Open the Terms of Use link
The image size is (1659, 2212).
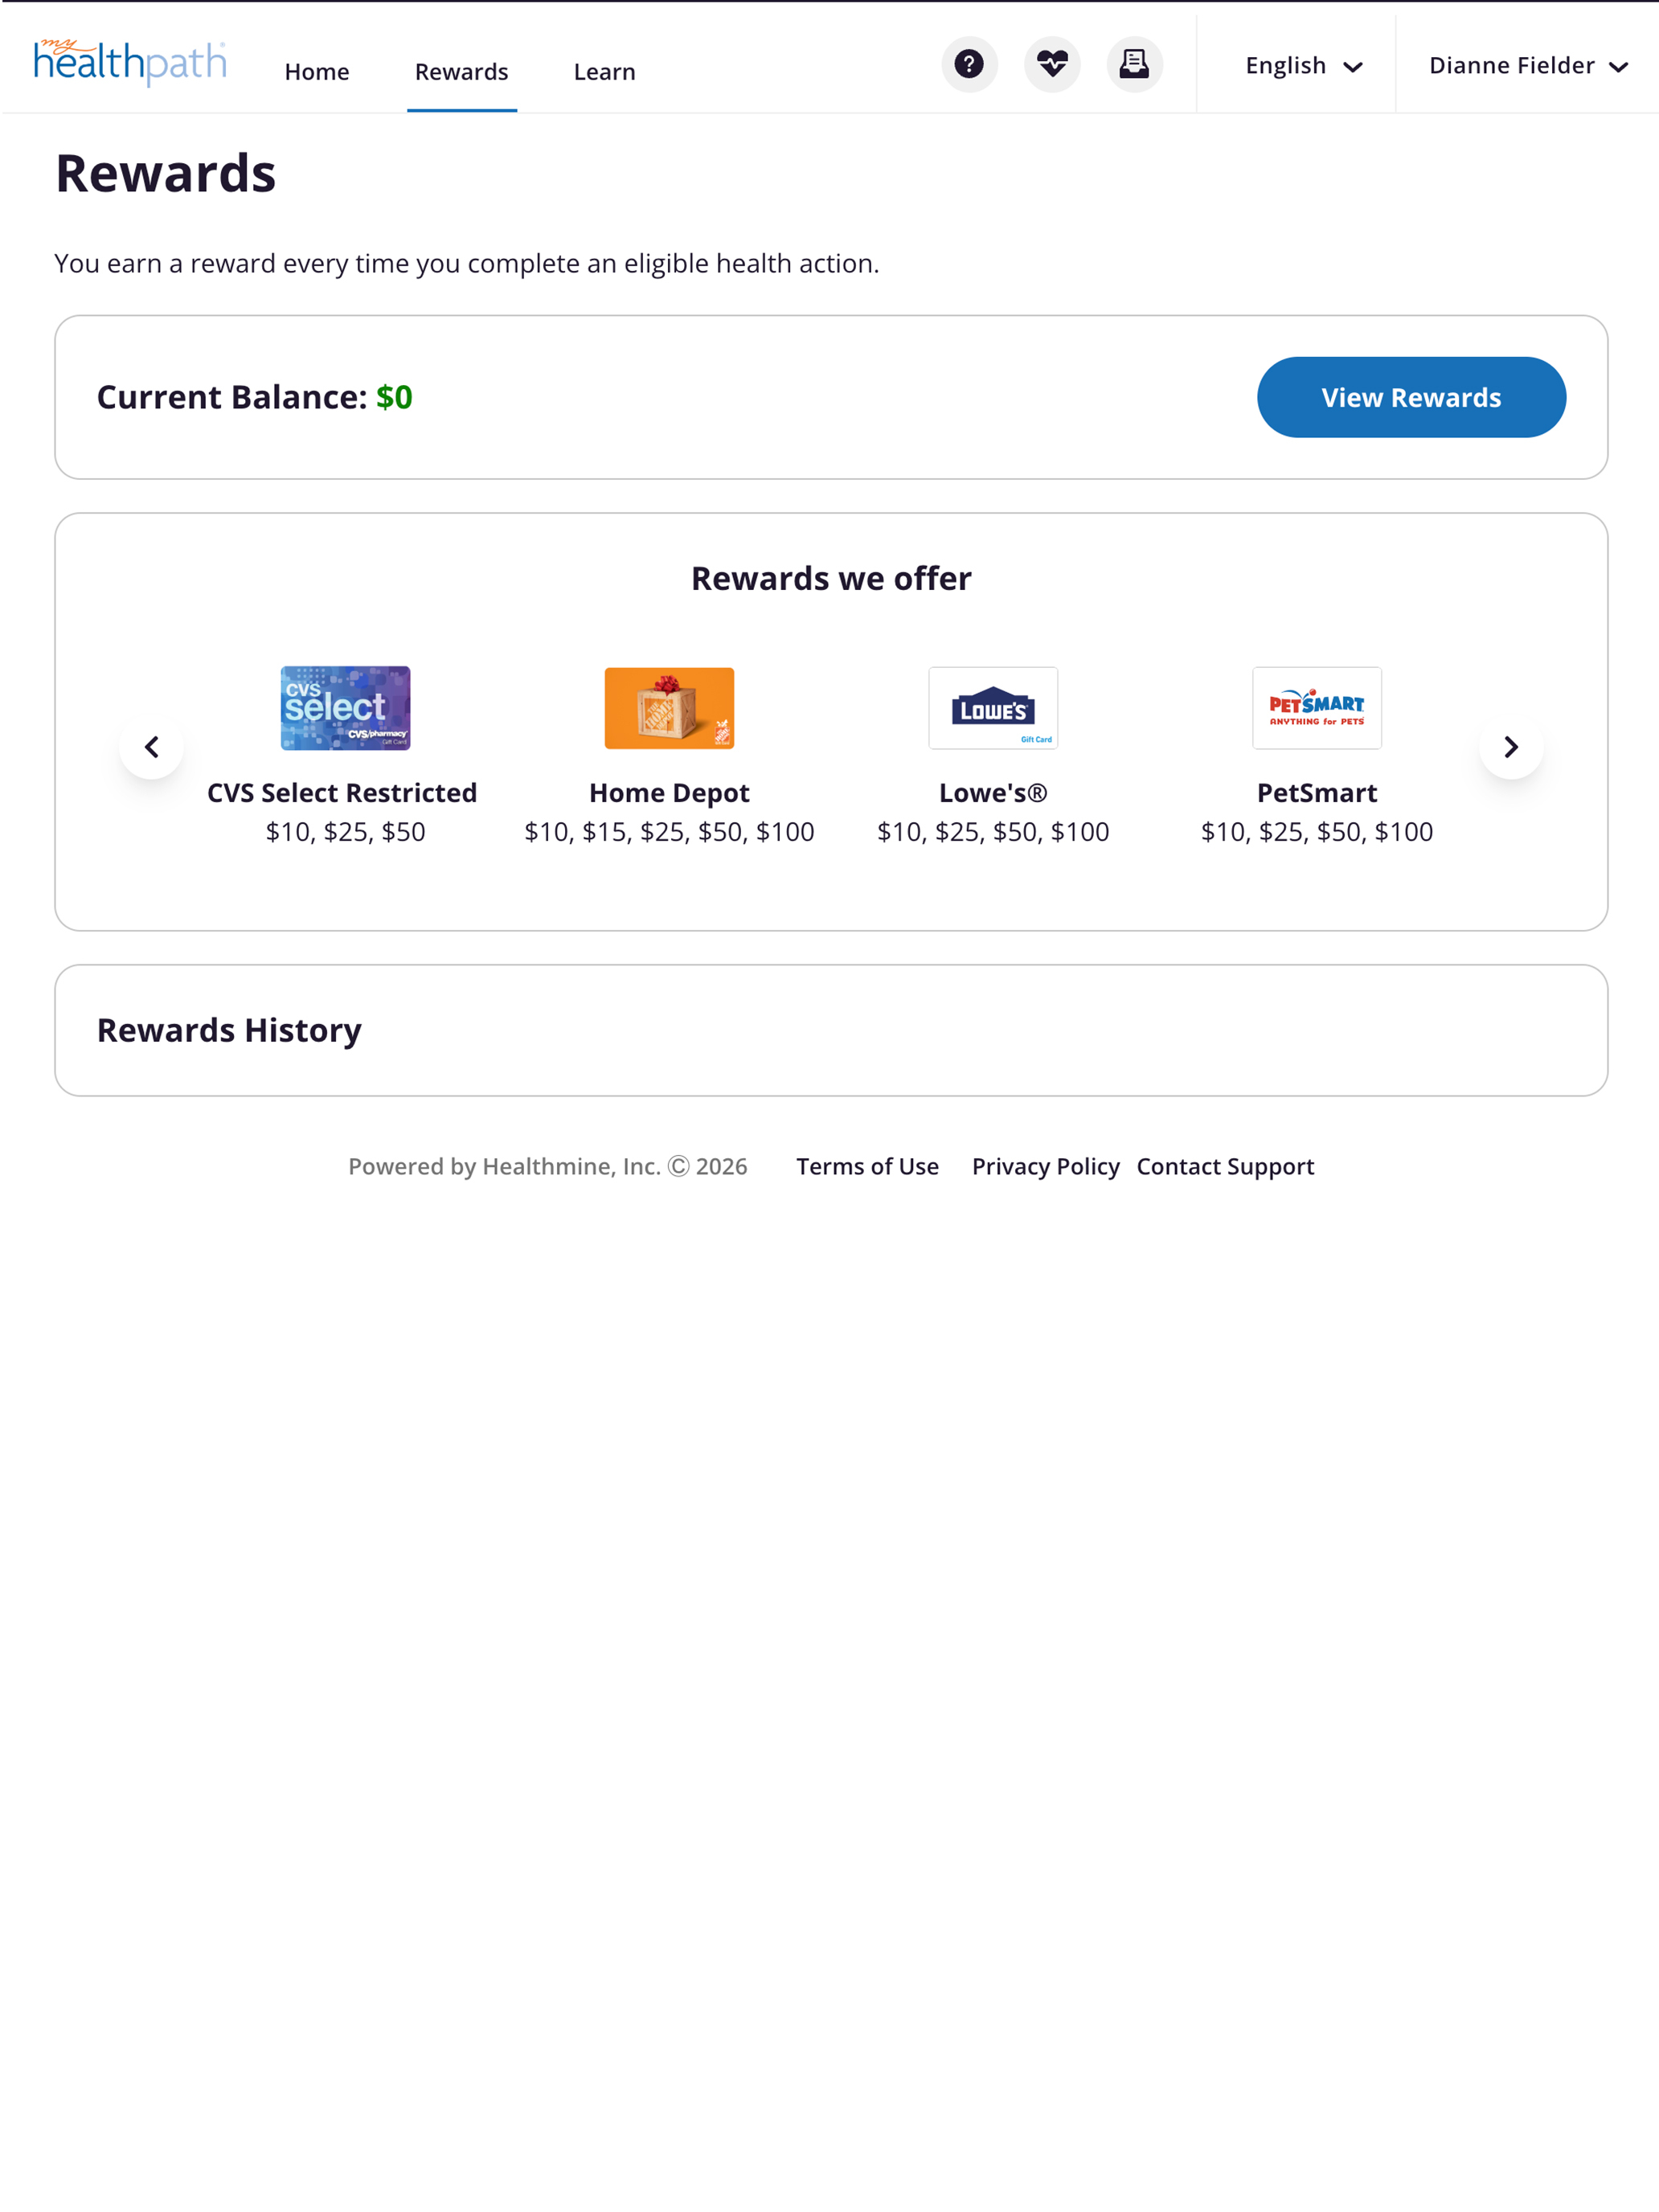[867, 1166]
